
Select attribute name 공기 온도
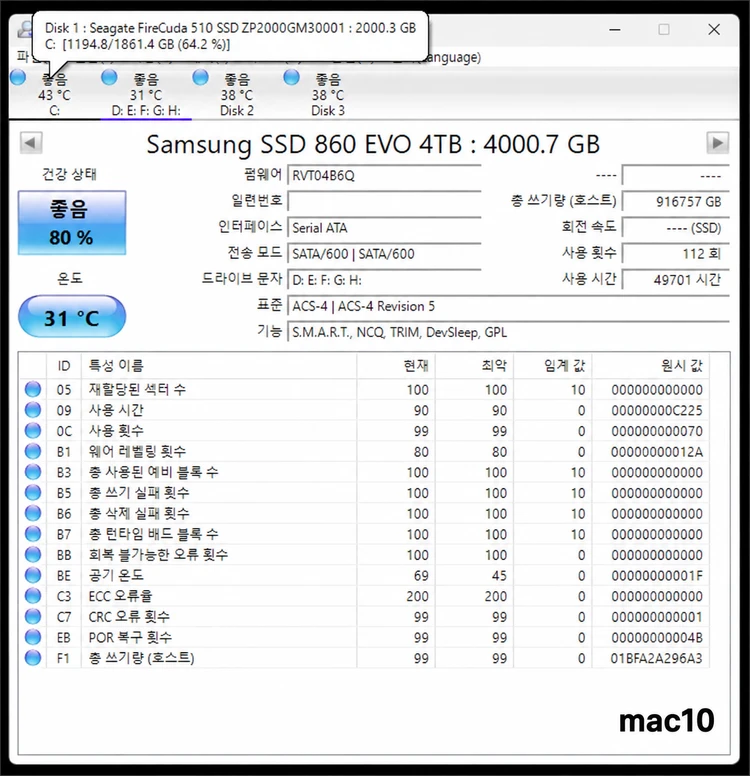point(116,575)
